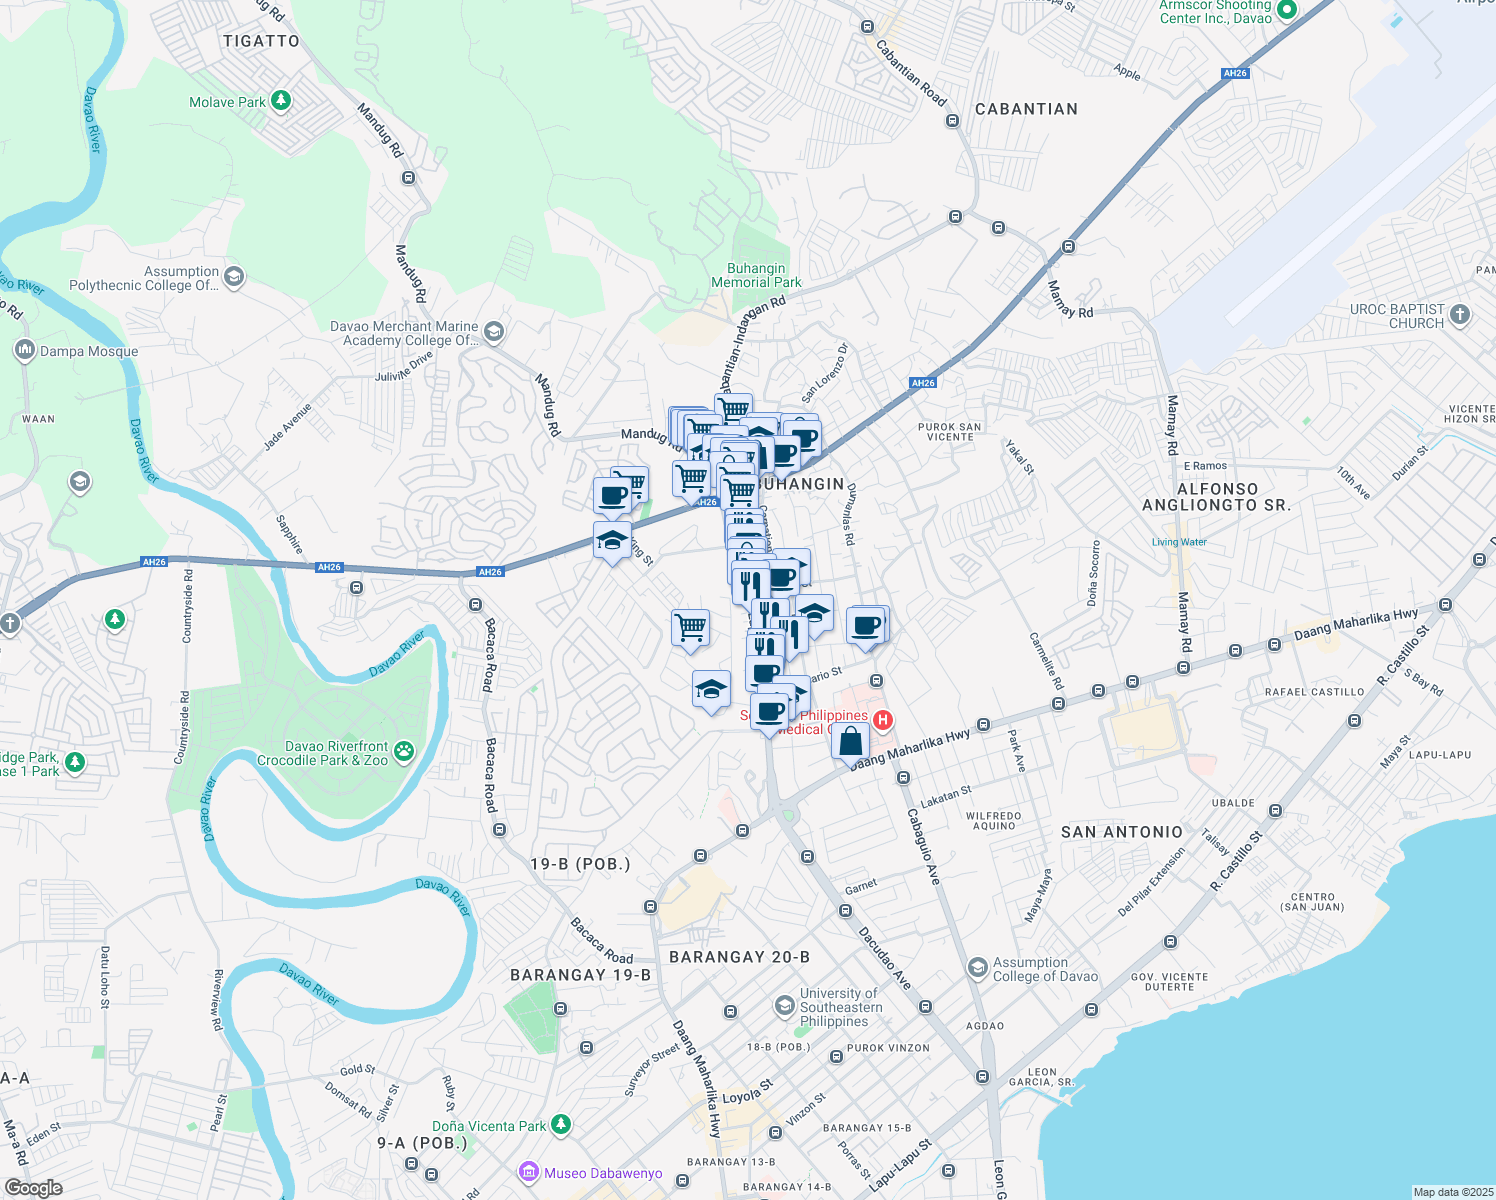This screenshot has width=1496, height=1200.
Task: Click the coffee cup marker west of Buhangin
Action: pos(614,492)
